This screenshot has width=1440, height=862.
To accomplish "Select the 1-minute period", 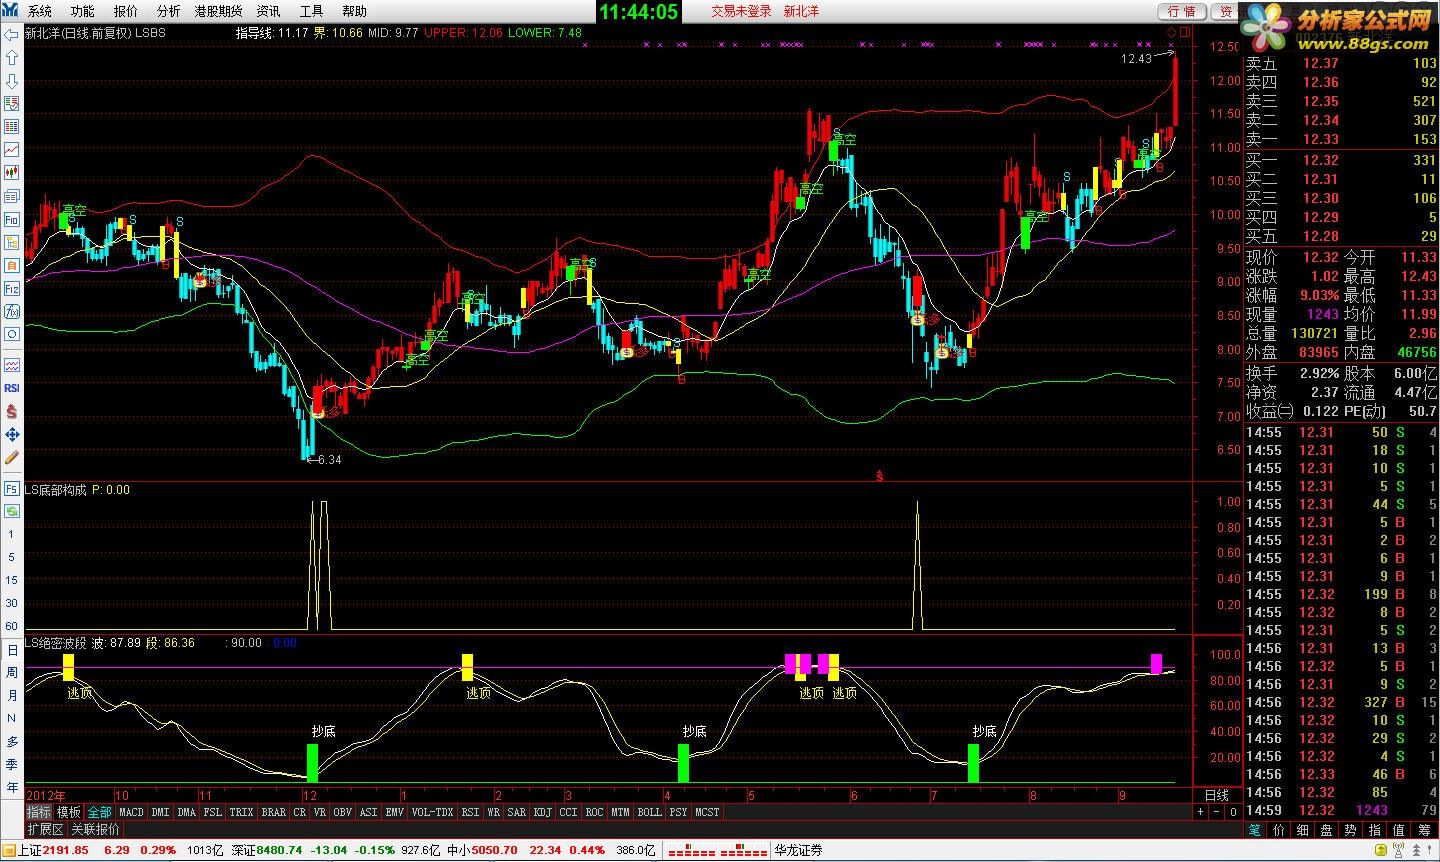I will 12,535.
